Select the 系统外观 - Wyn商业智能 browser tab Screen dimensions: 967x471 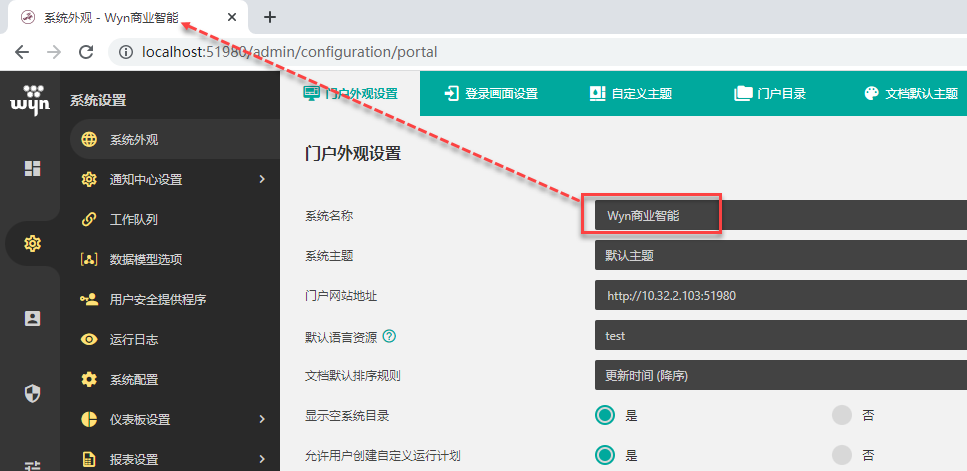point(126,17)
